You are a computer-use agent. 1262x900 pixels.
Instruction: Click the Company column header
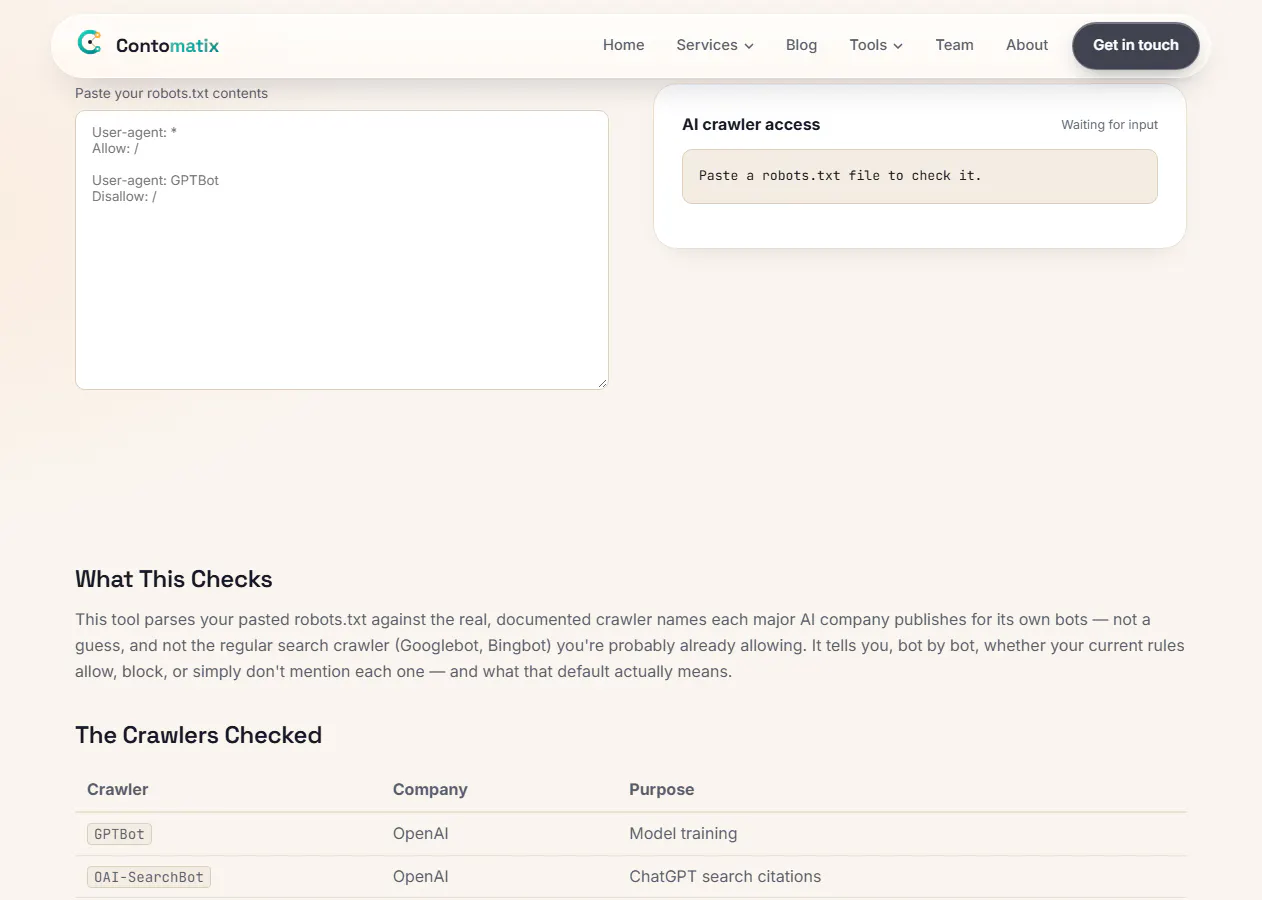click(x=430, y=789)
